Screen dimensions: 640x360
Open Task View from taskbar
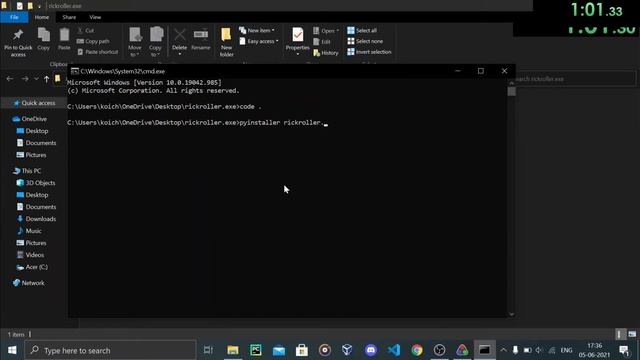pyautogui.click(x=208, y=350)
